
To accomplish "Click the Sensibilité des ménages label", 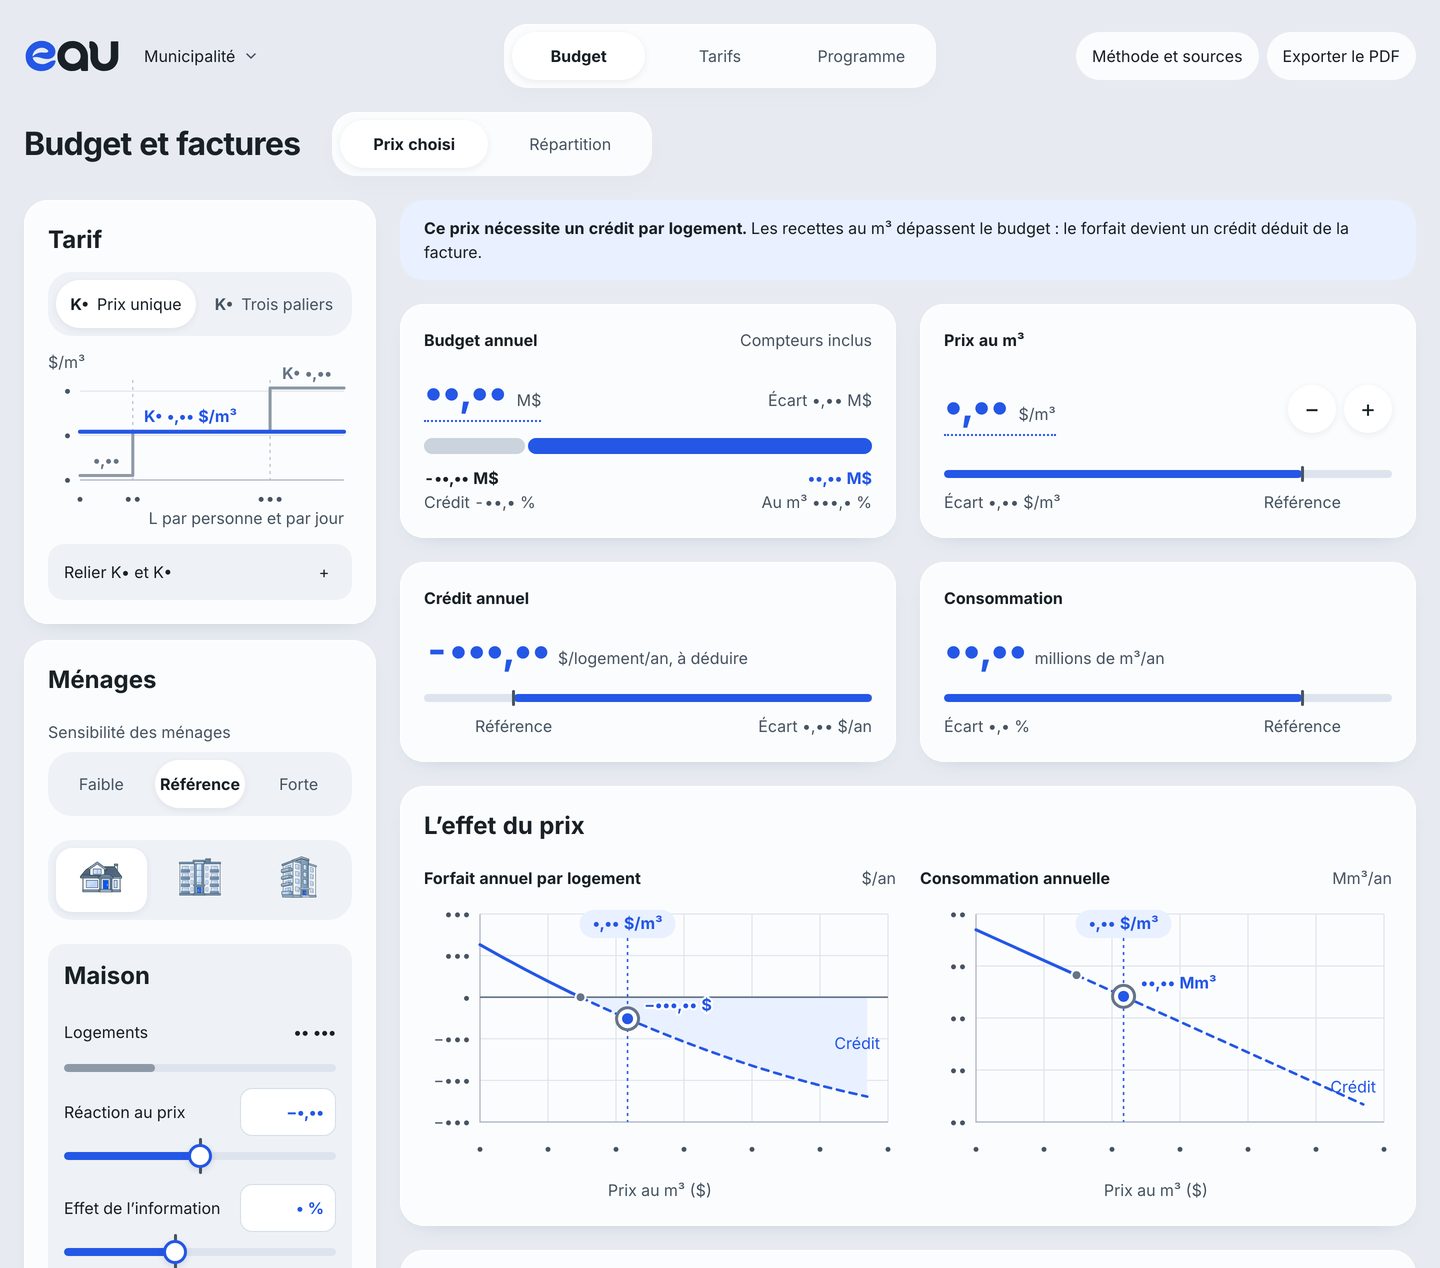I will (139, 732).
